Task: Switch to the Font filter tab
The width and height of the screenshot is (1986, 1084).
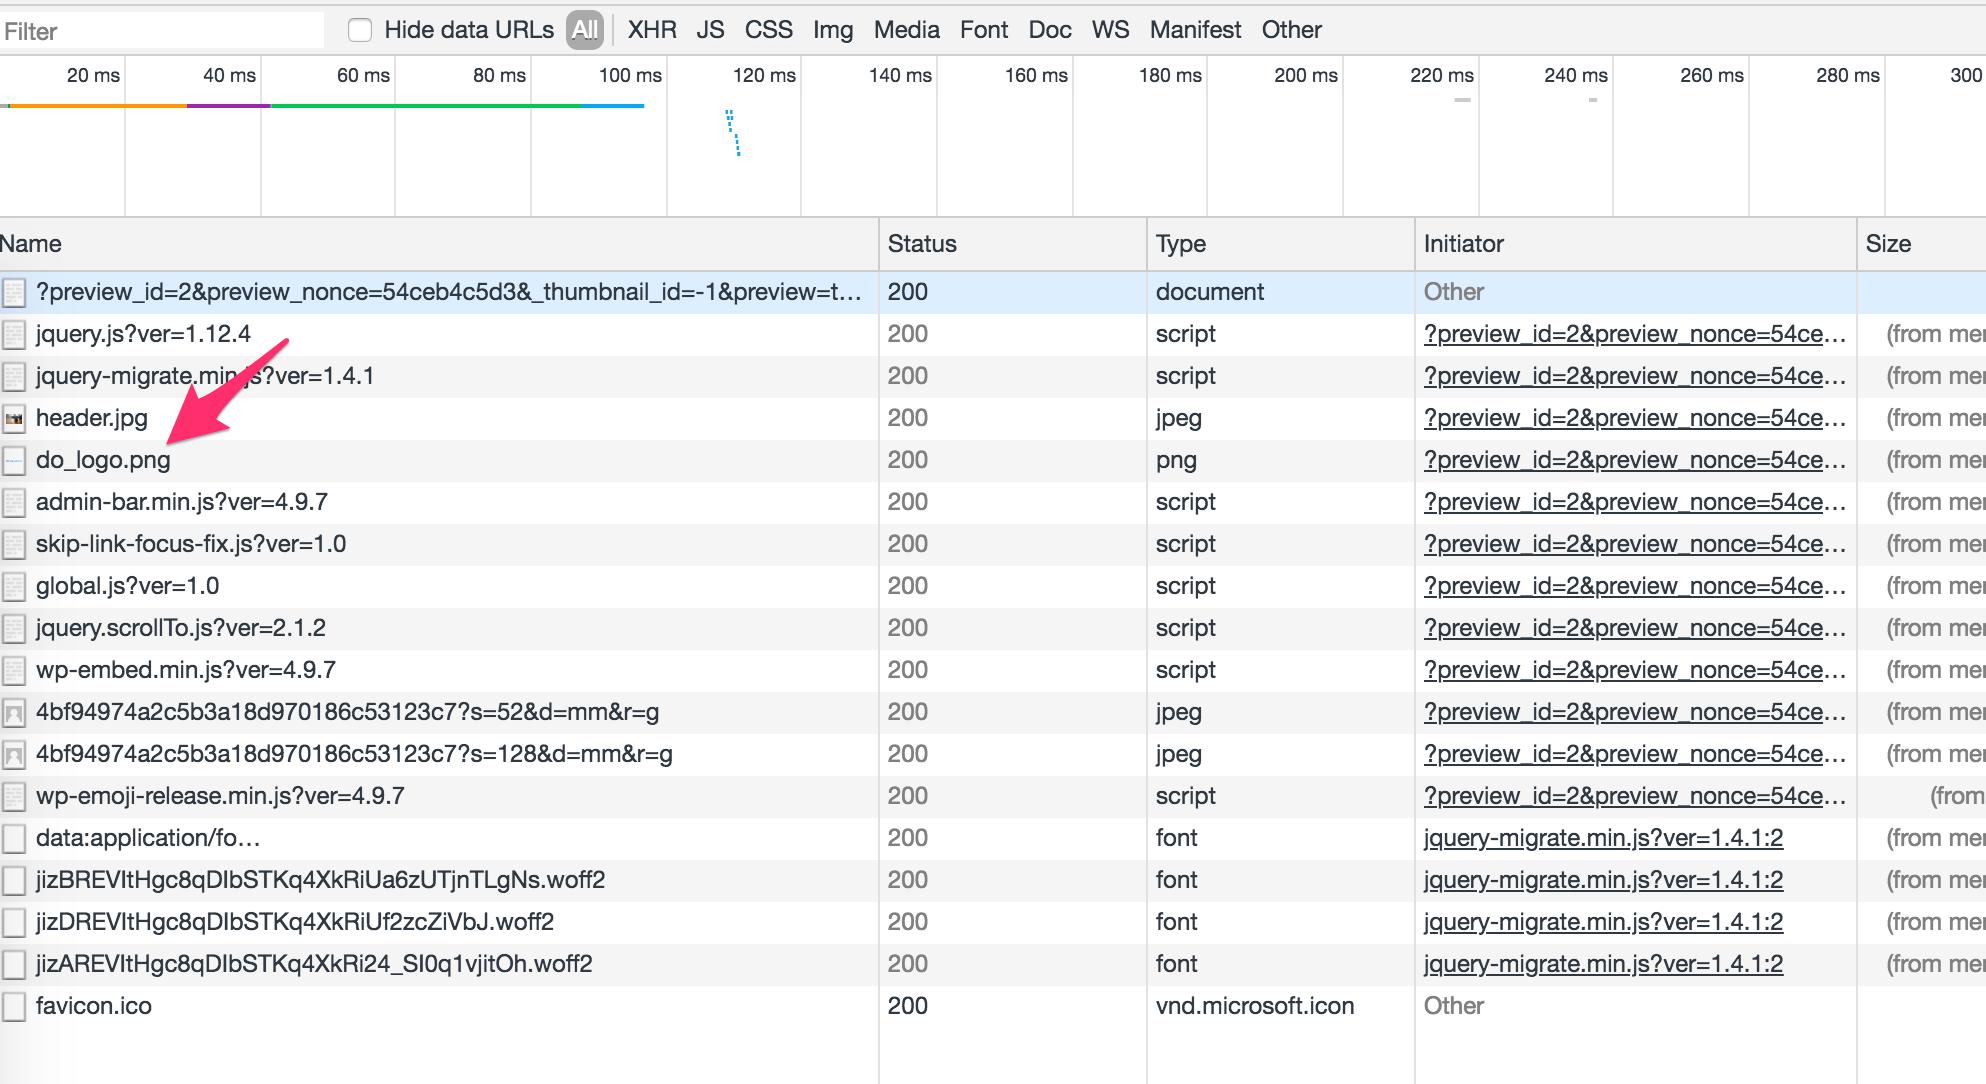Action: [984, 29]
